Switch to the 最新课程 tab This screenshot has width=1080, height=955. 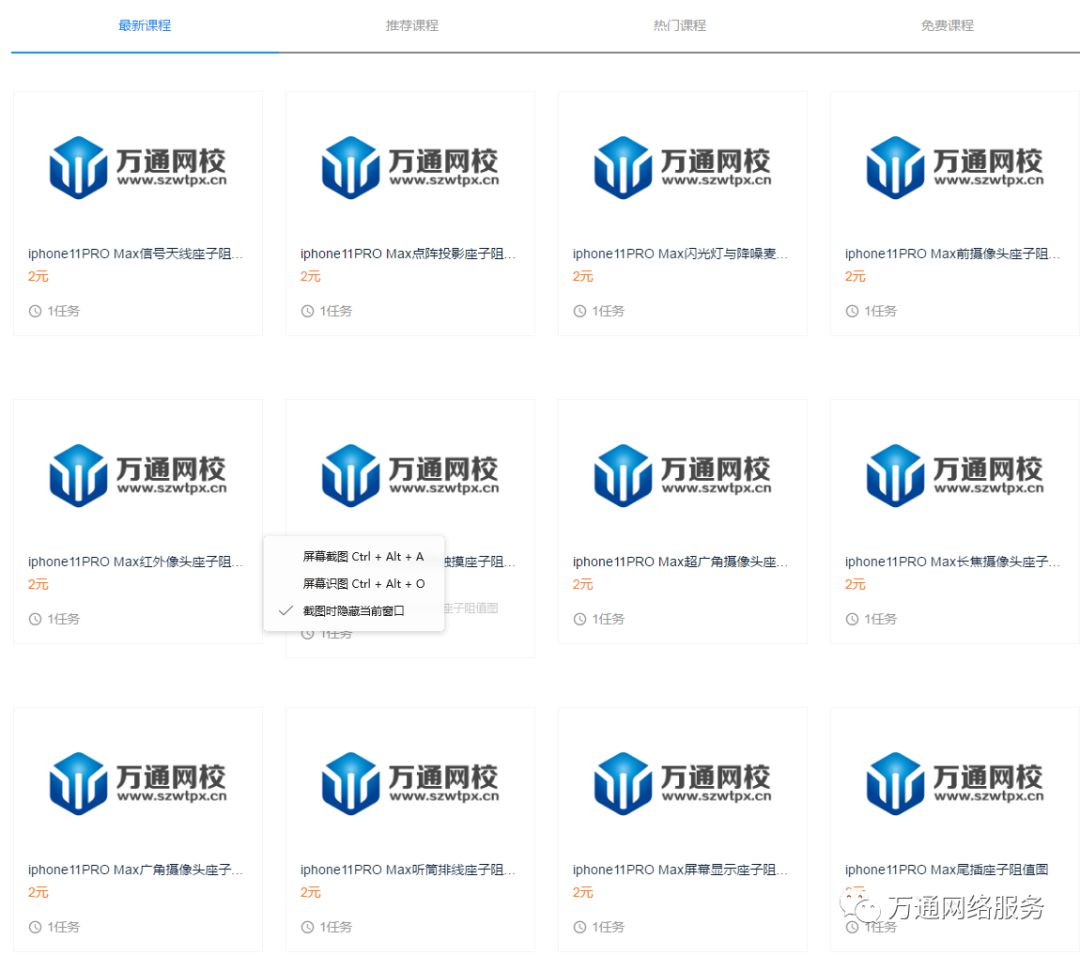[x=145, y=25]
